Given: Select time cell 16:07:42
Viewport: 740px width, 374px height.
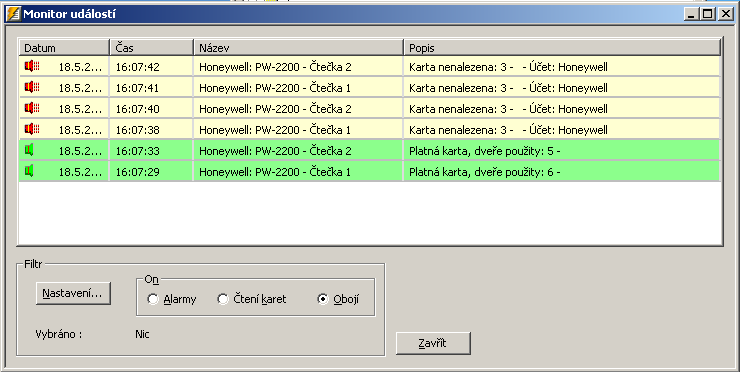Looking at the screenshot, I should (138, 67).
